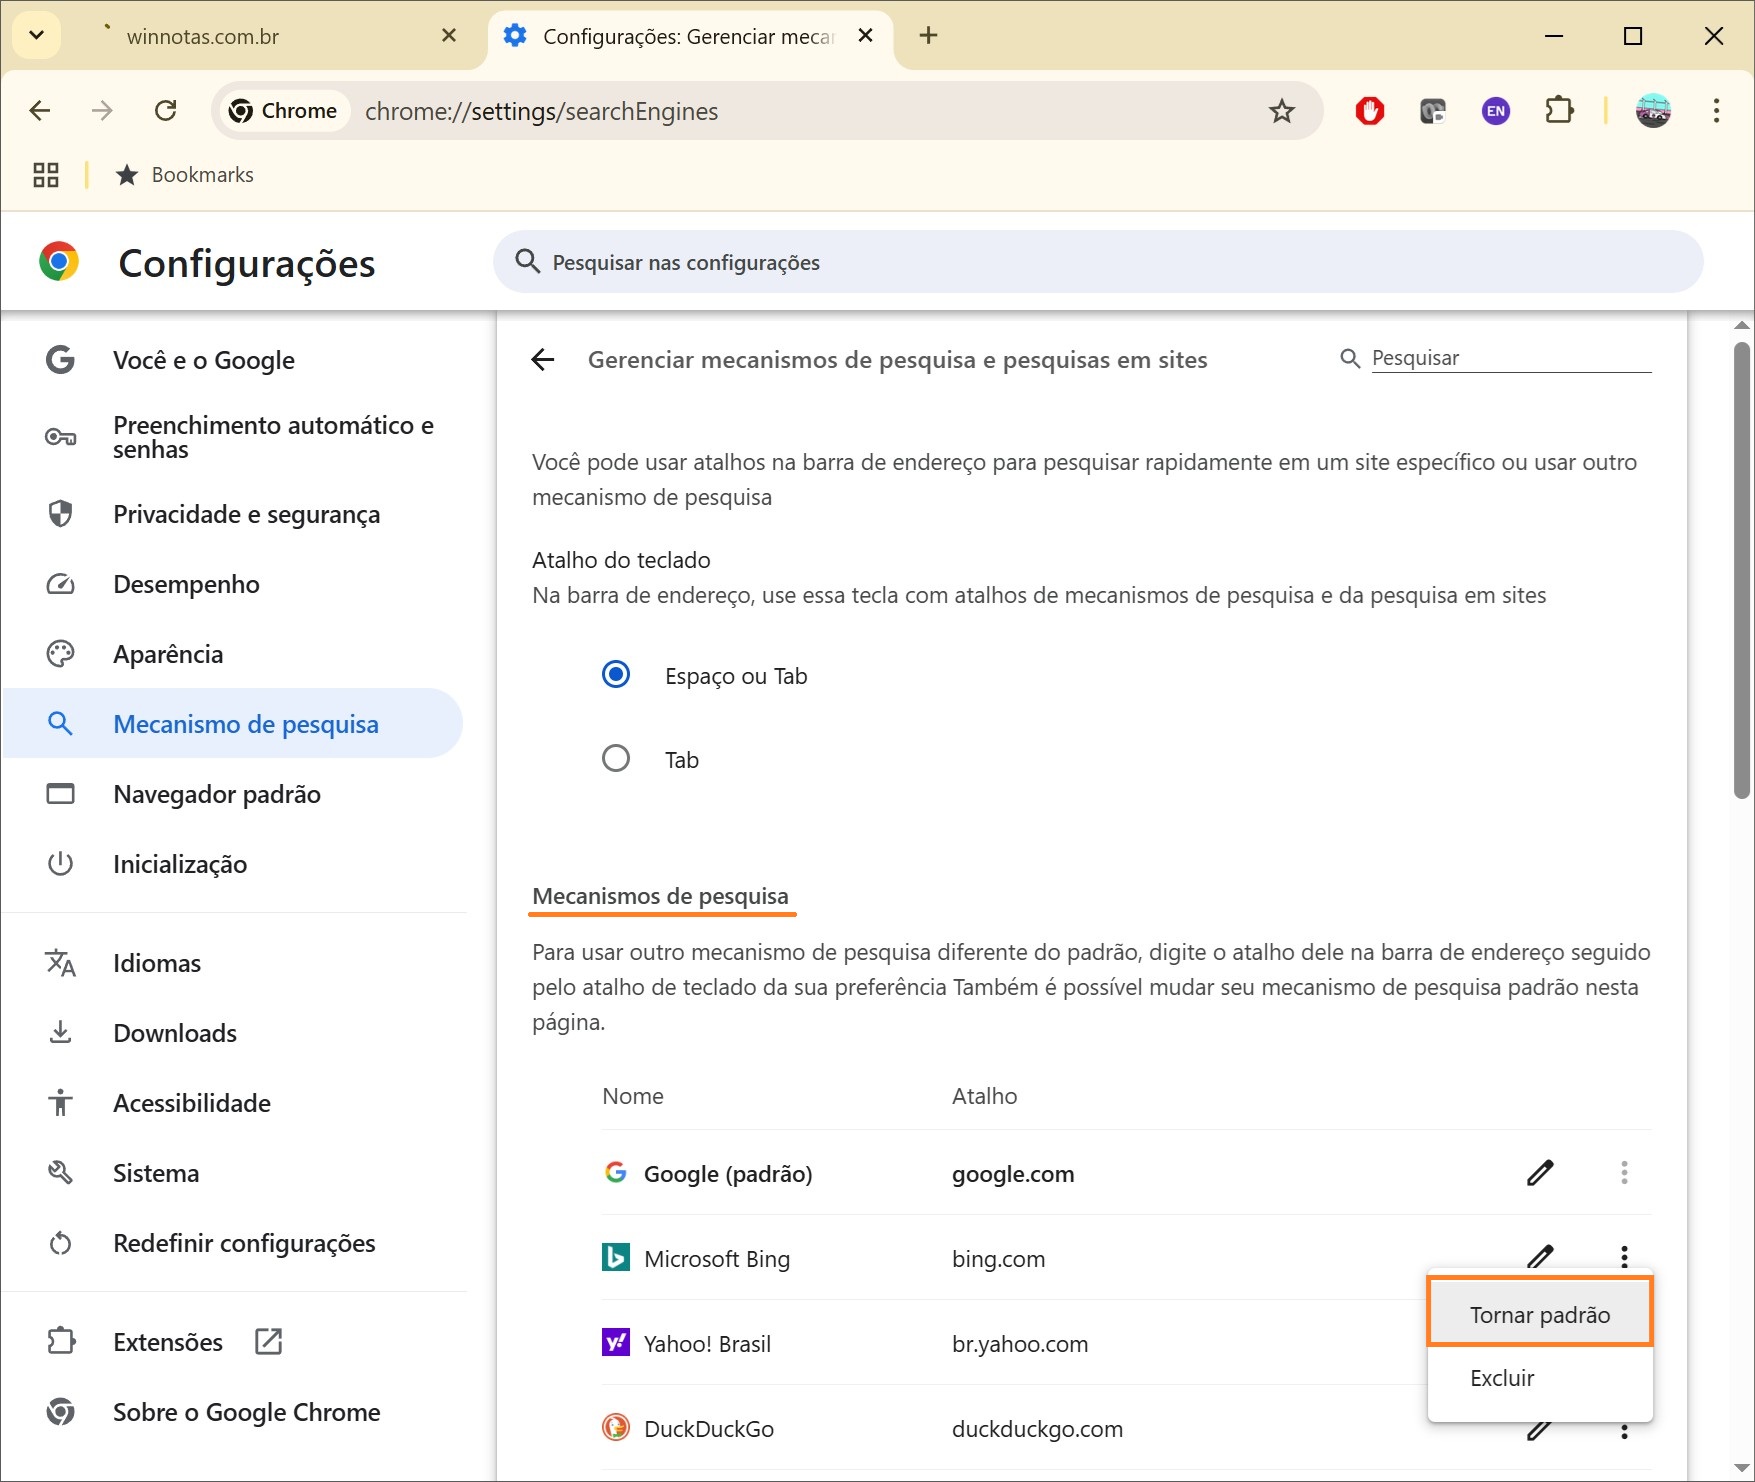The image size is (1755, 1482).
Task: Click the scrollbar up arrow
Action: click(x=1742, y=325)
